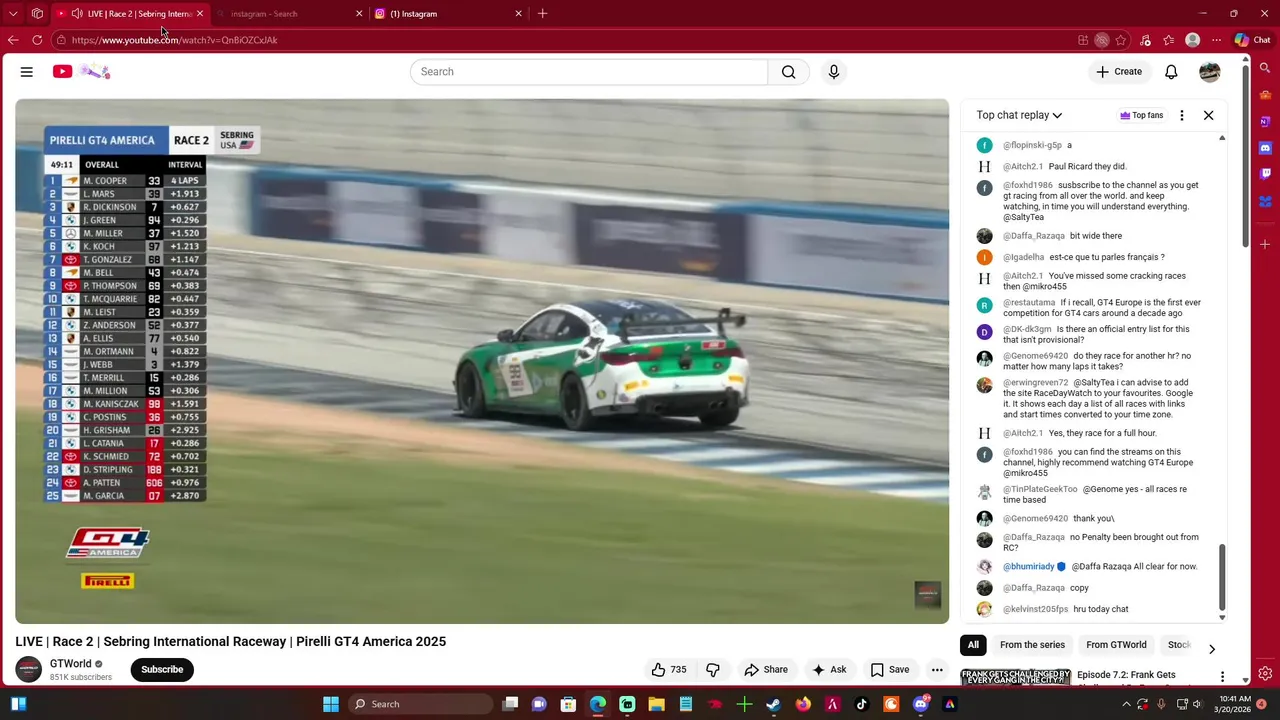Viewport: 1280px width, 720px height.
Task: Mute the YouTube tab audio icon
Action: tap(77, 14)
